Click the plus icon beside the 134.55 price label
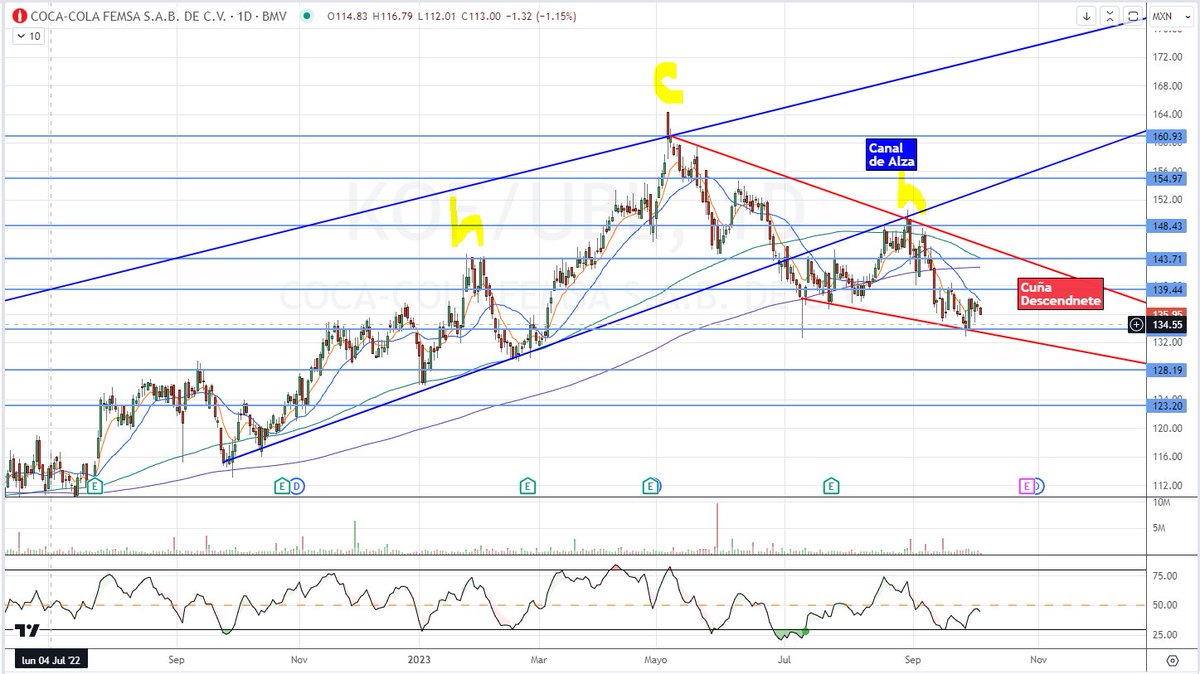This screenshot has width=1200, height=674. tap(1136, 324)
